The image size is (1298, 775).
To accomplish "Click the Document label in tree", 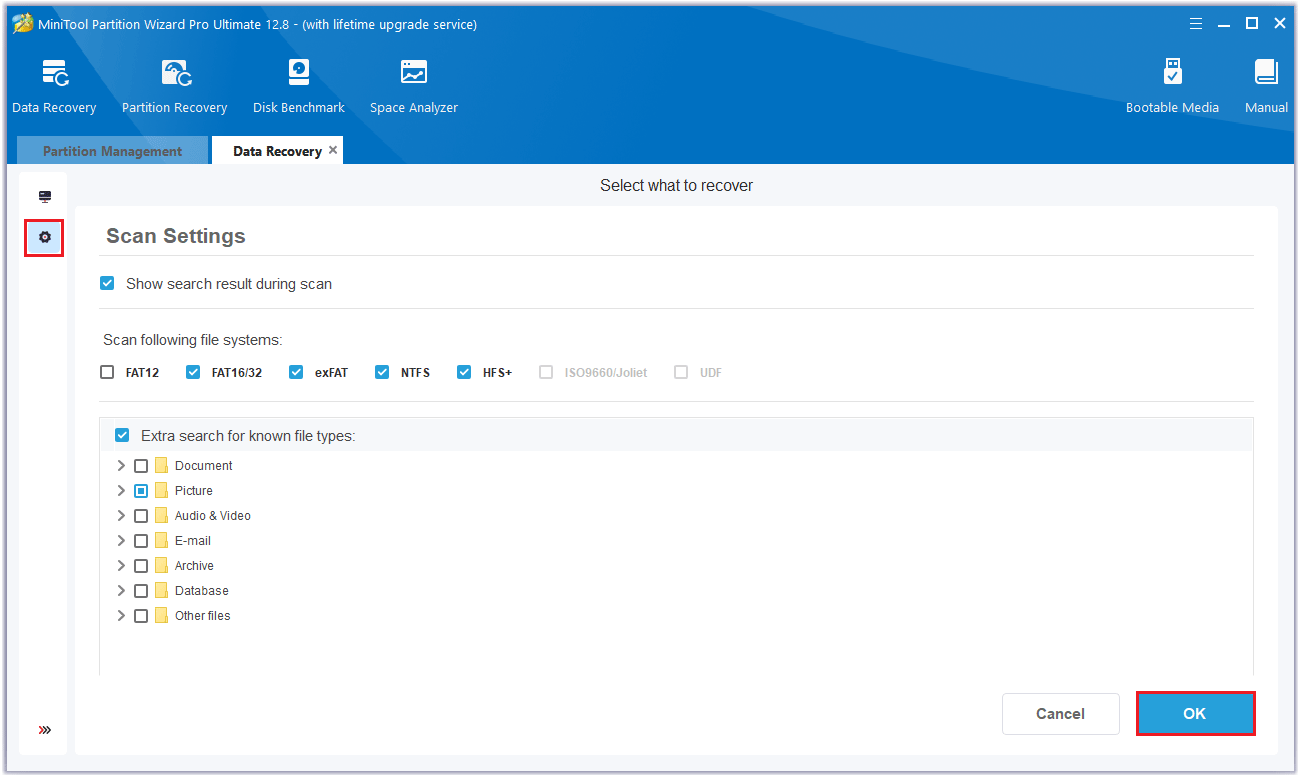I will (x=204, y=466).
